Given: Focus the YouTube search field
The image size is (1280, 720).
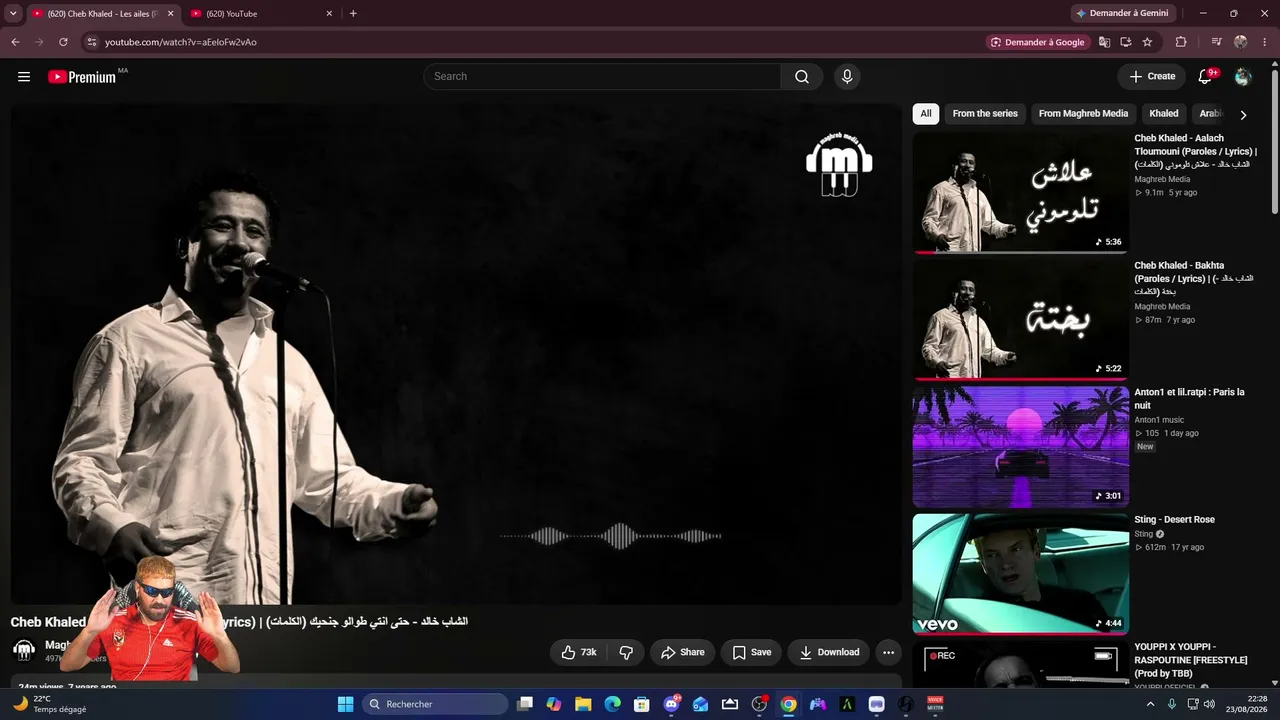Looking at the screenshot, I should pyautogui.click(x=602, y=77).
